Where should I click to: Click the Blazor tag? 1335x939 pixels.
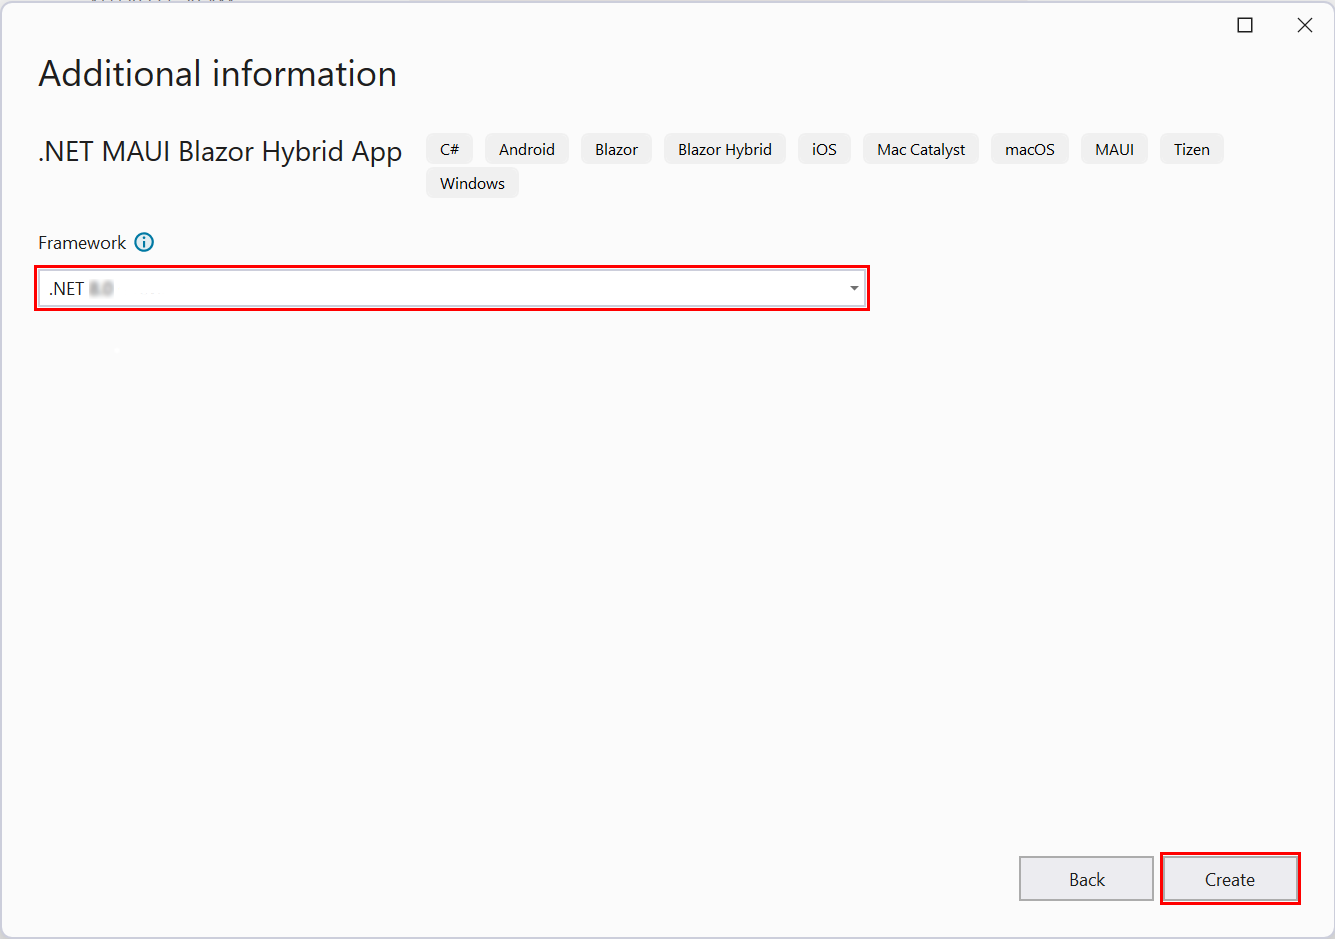(x=616, y=148)
